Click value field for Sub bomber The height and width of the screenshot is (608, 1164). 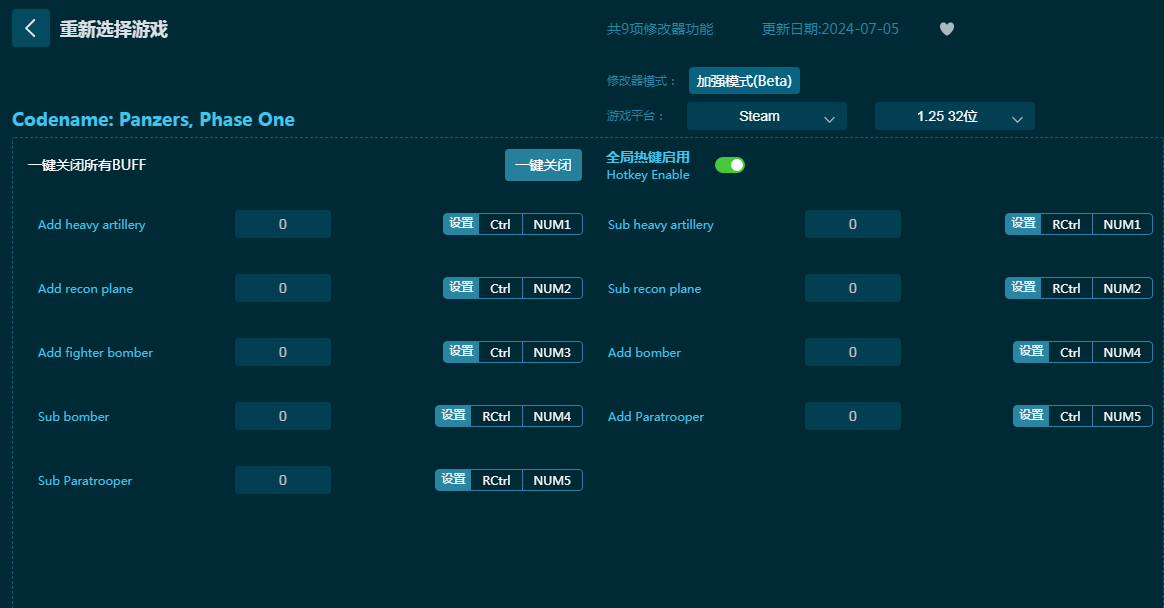(x=283, y=416)
